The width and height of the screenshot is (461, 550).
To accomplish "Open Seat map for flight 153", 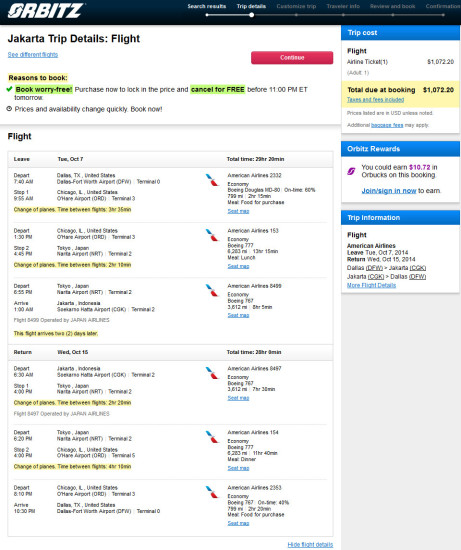I will (x=238, y=266).
